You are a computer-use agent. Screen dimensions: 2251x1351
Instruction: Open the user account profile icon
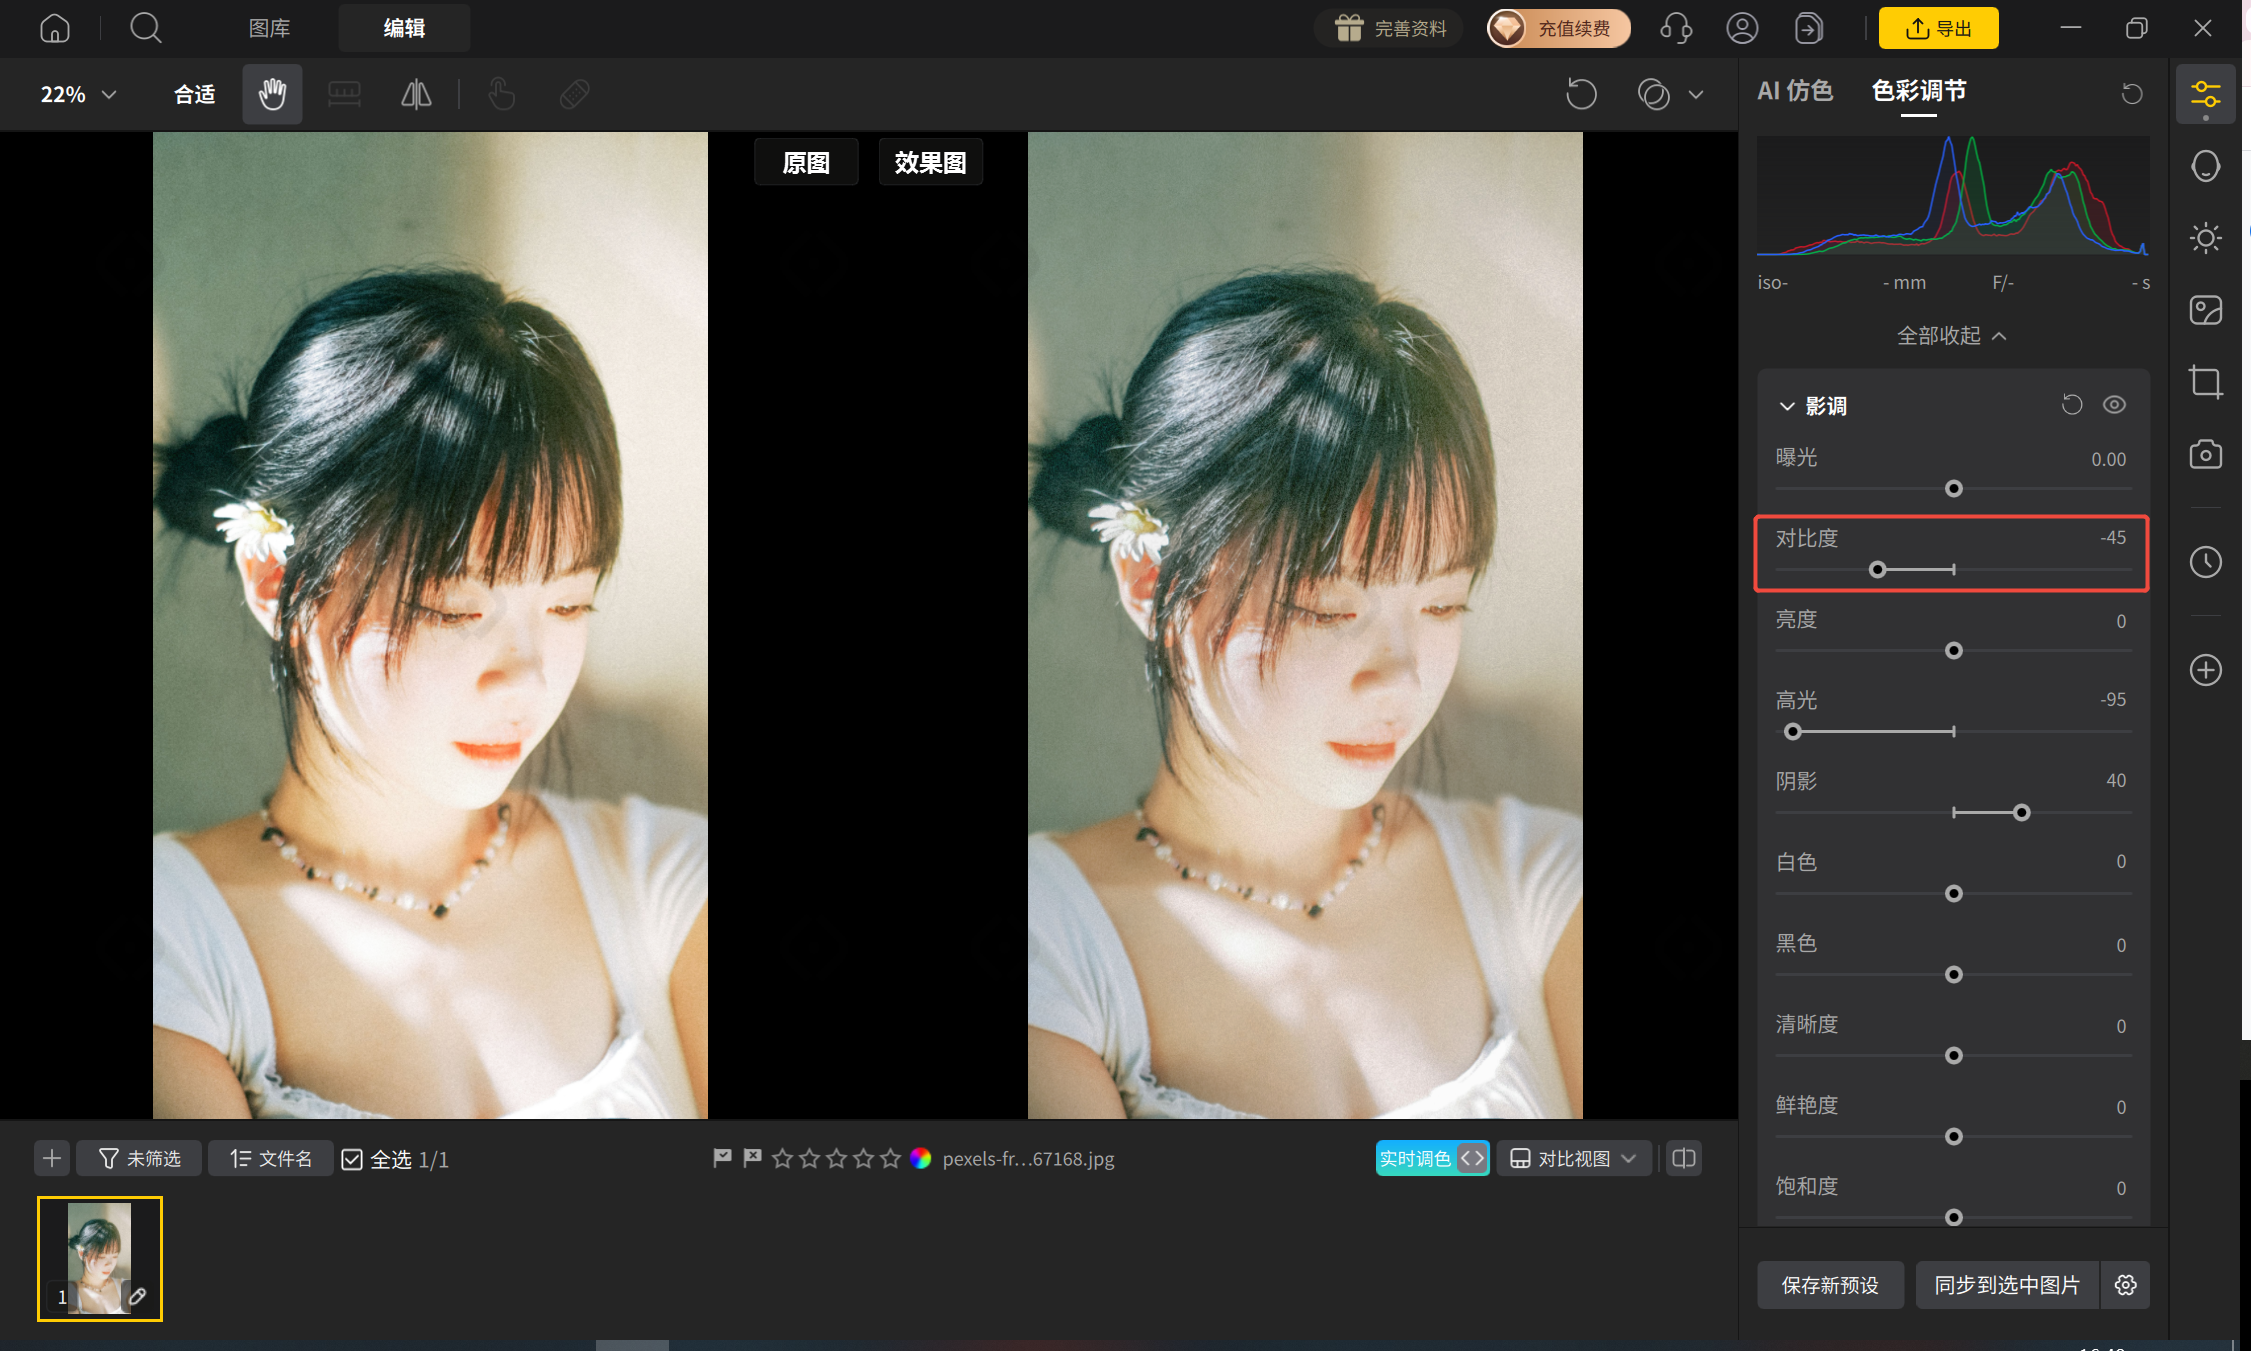[1742, 28]
